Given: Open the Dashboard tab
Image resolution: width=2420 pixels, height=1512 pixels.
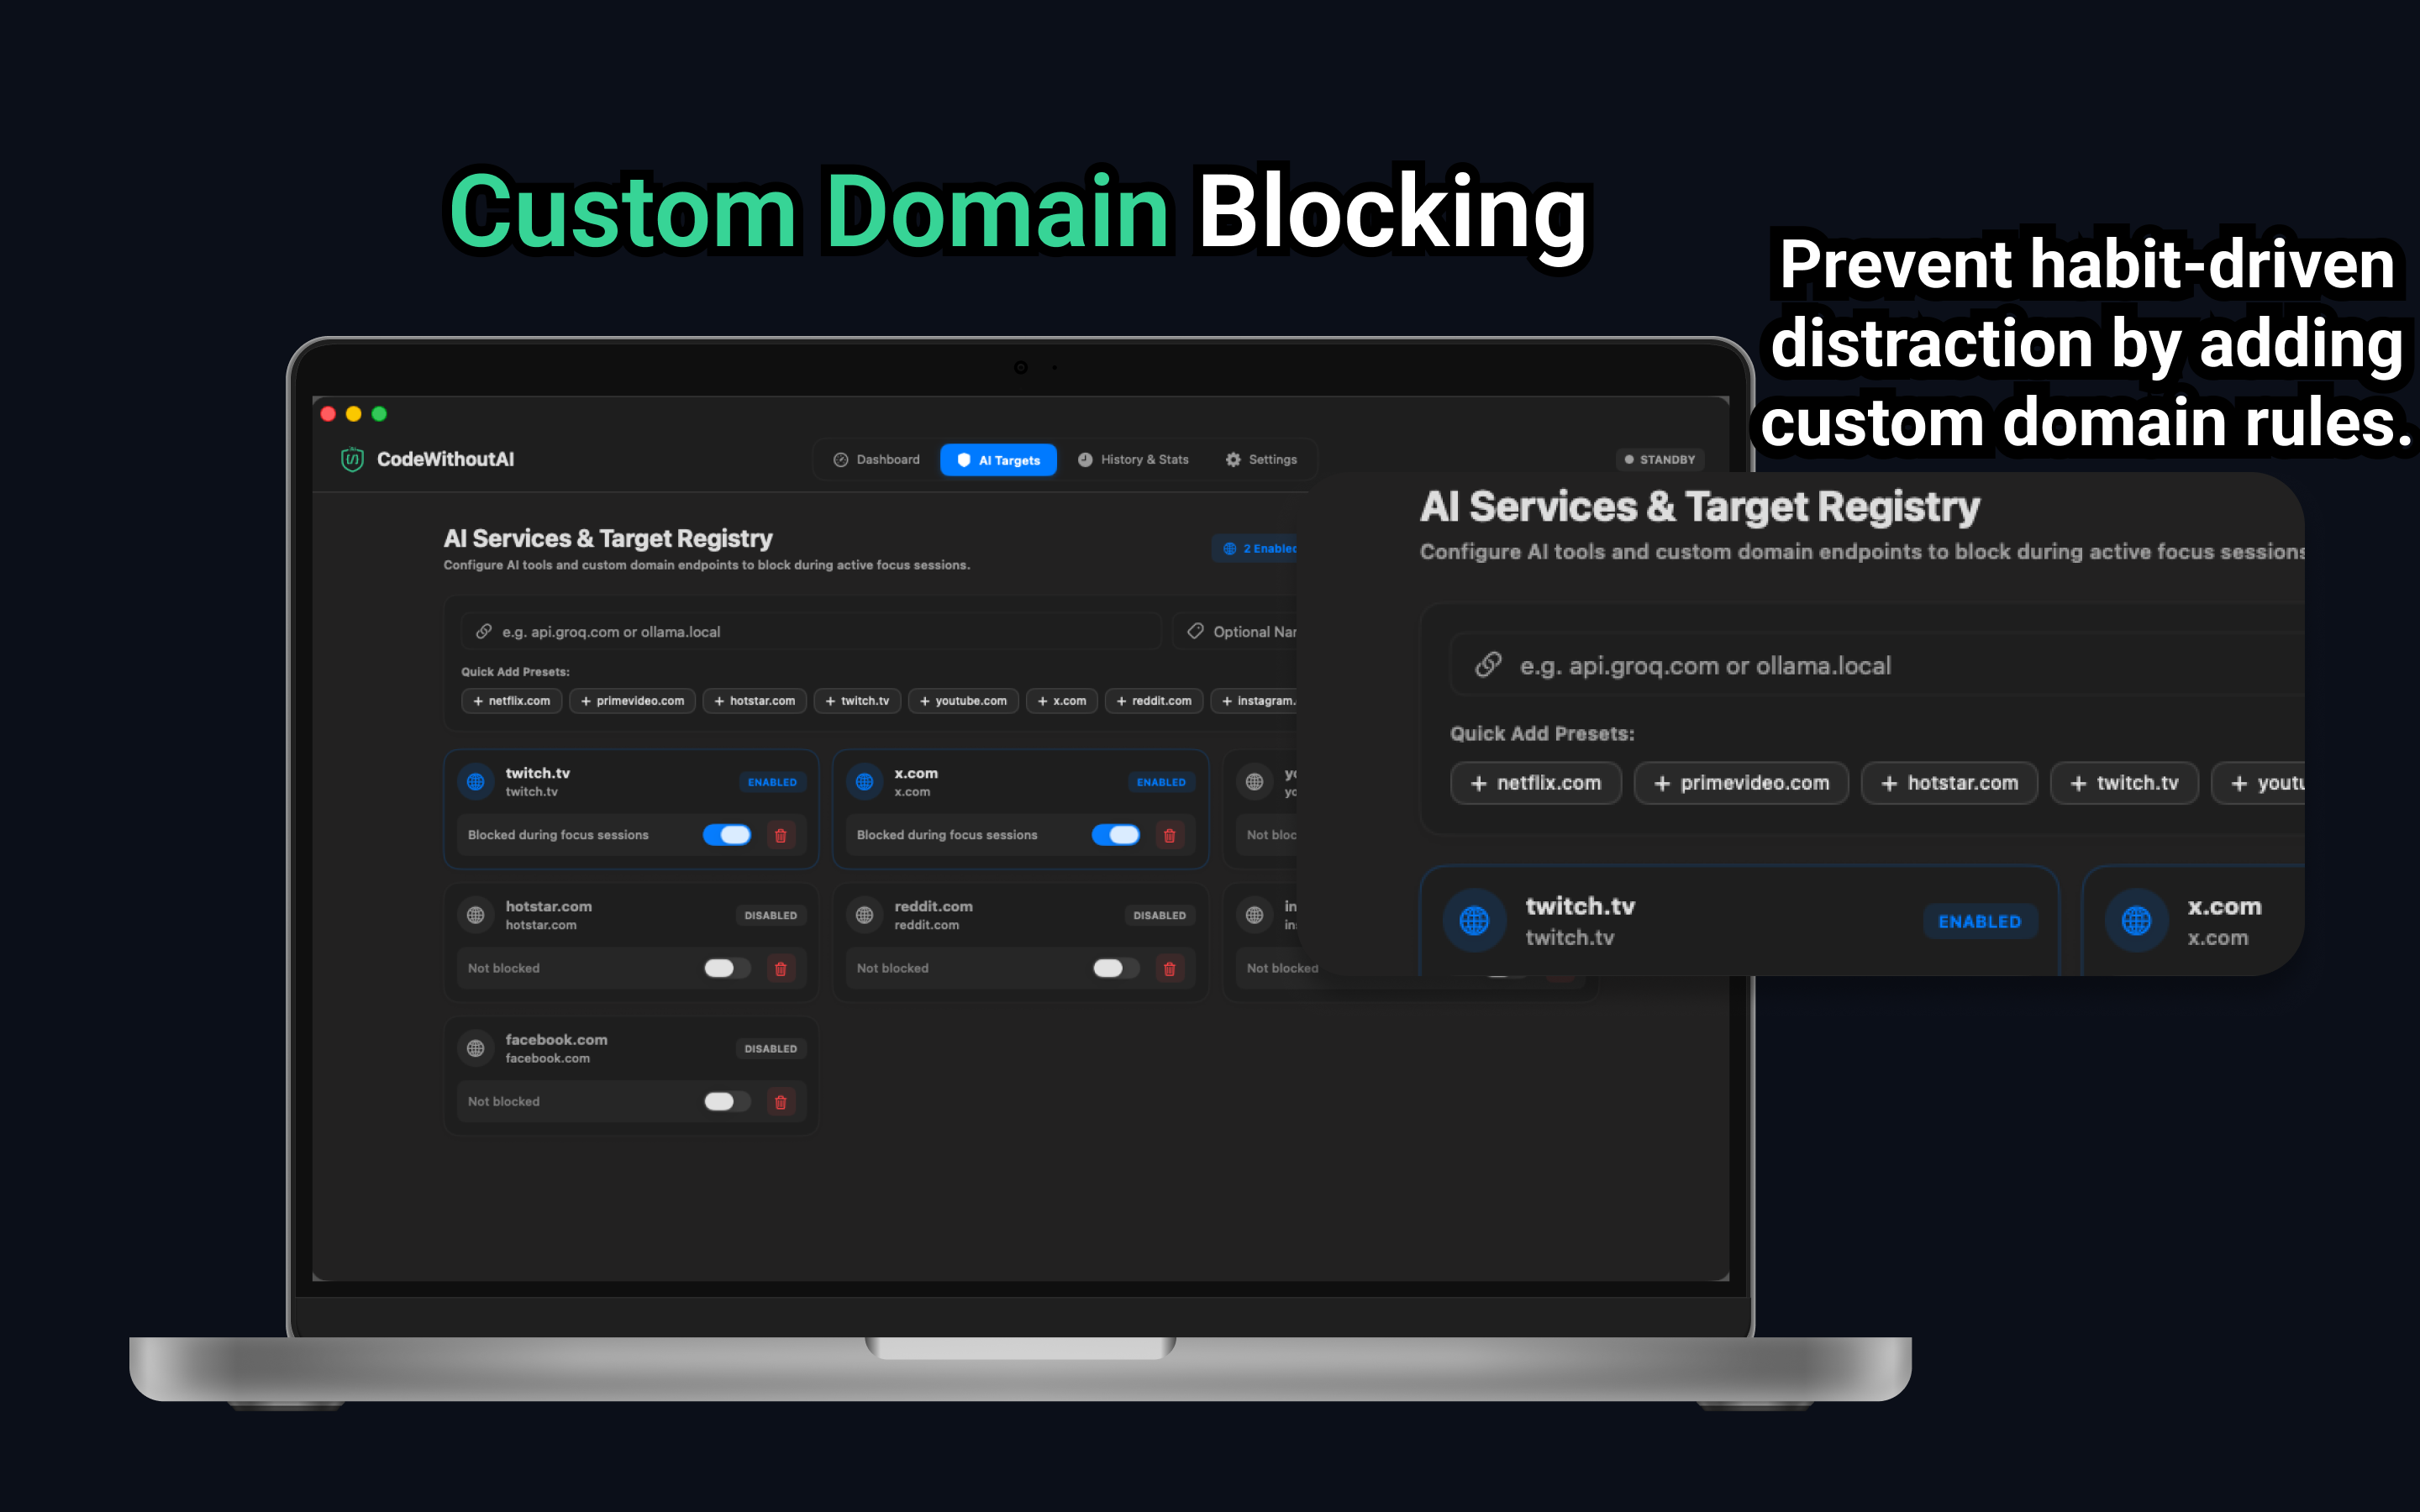Looking at the screenshot, I should [876, 460].
